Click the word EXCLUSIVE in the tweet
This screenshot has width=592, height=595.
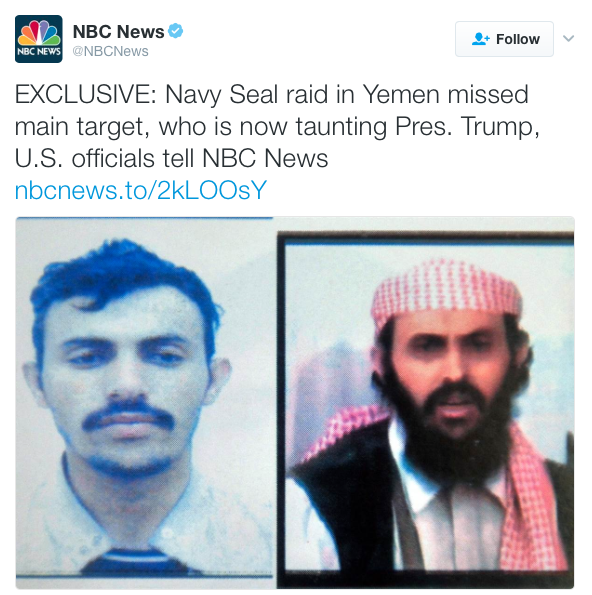(85, 94)
